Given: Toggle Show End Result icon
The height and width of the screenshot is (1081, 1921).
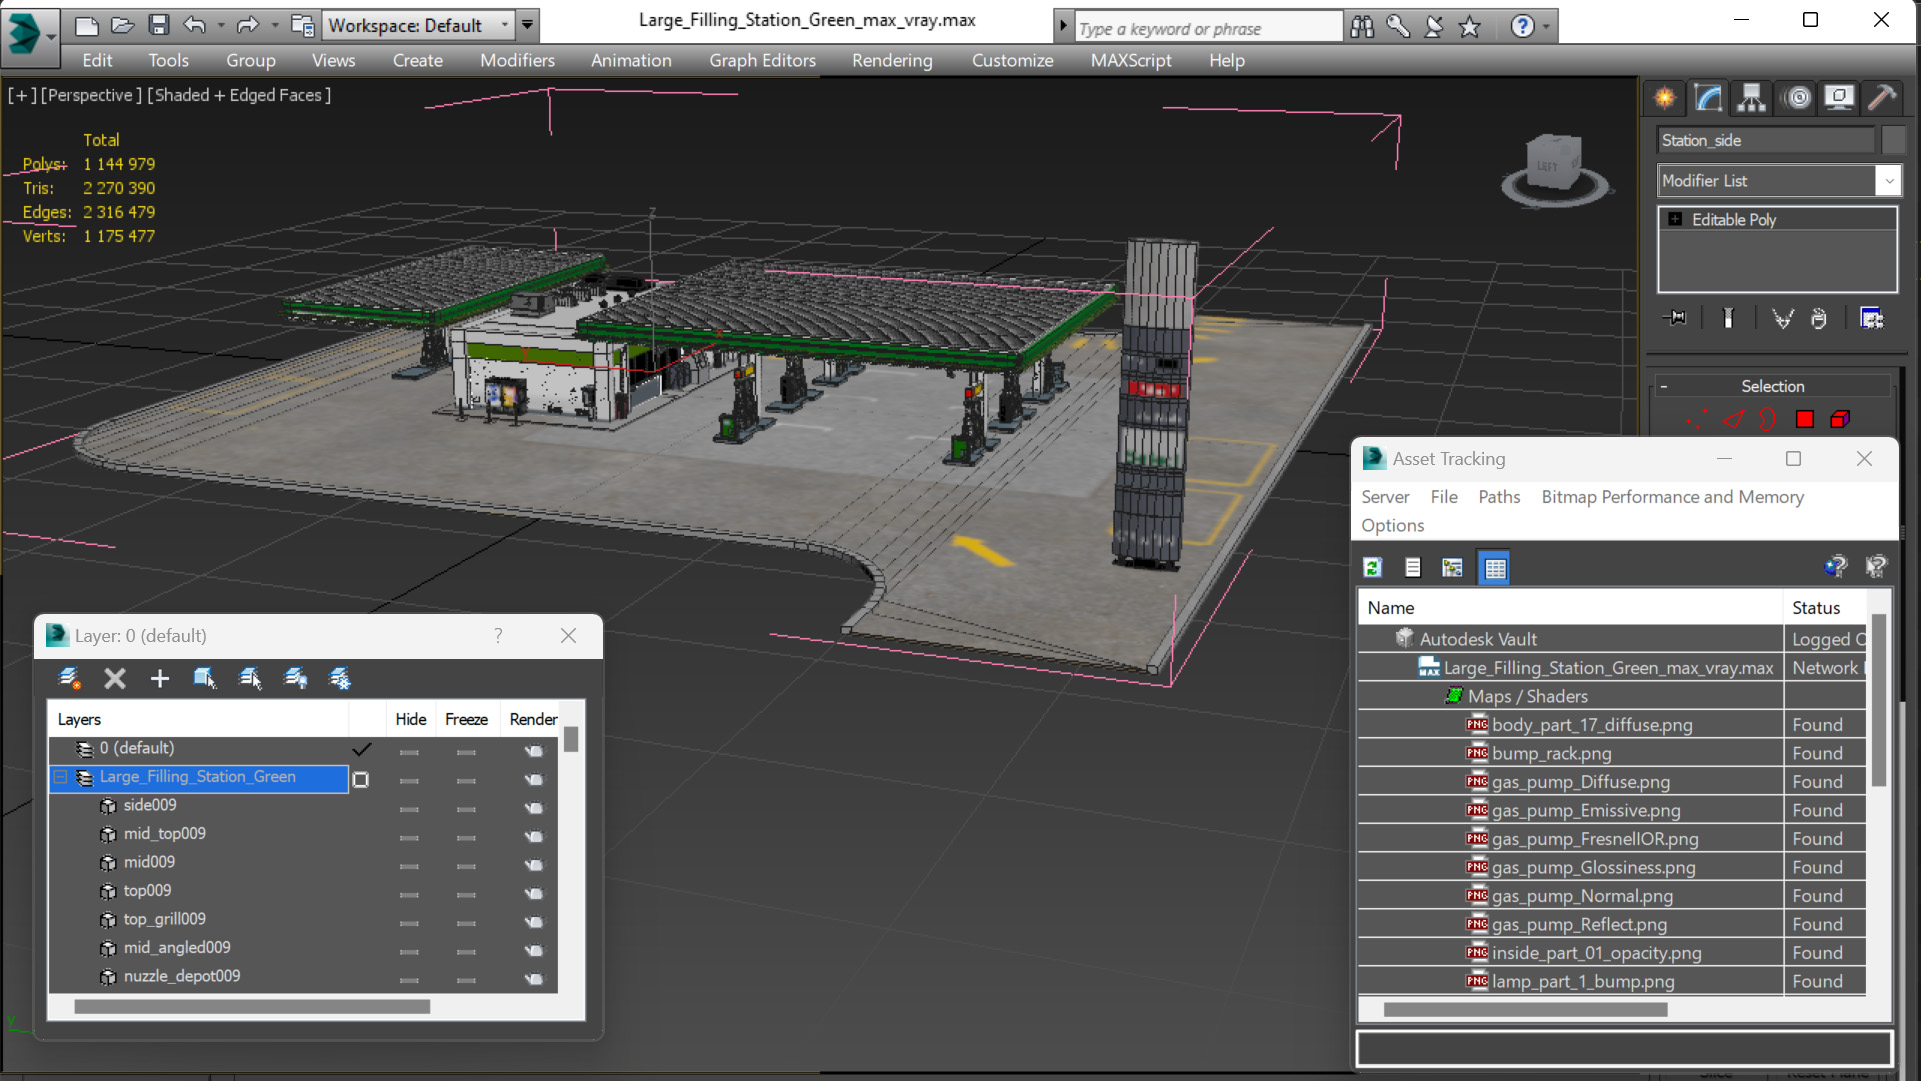Looking at the screenshot, I should coord(1728,318).
